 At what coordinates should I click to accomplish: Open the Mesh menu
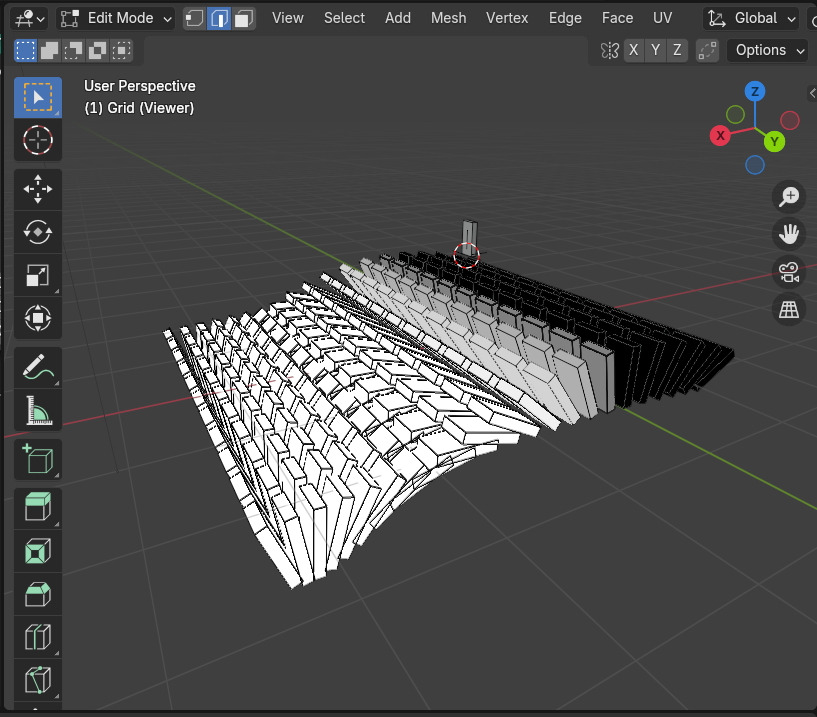pos(448,18)
